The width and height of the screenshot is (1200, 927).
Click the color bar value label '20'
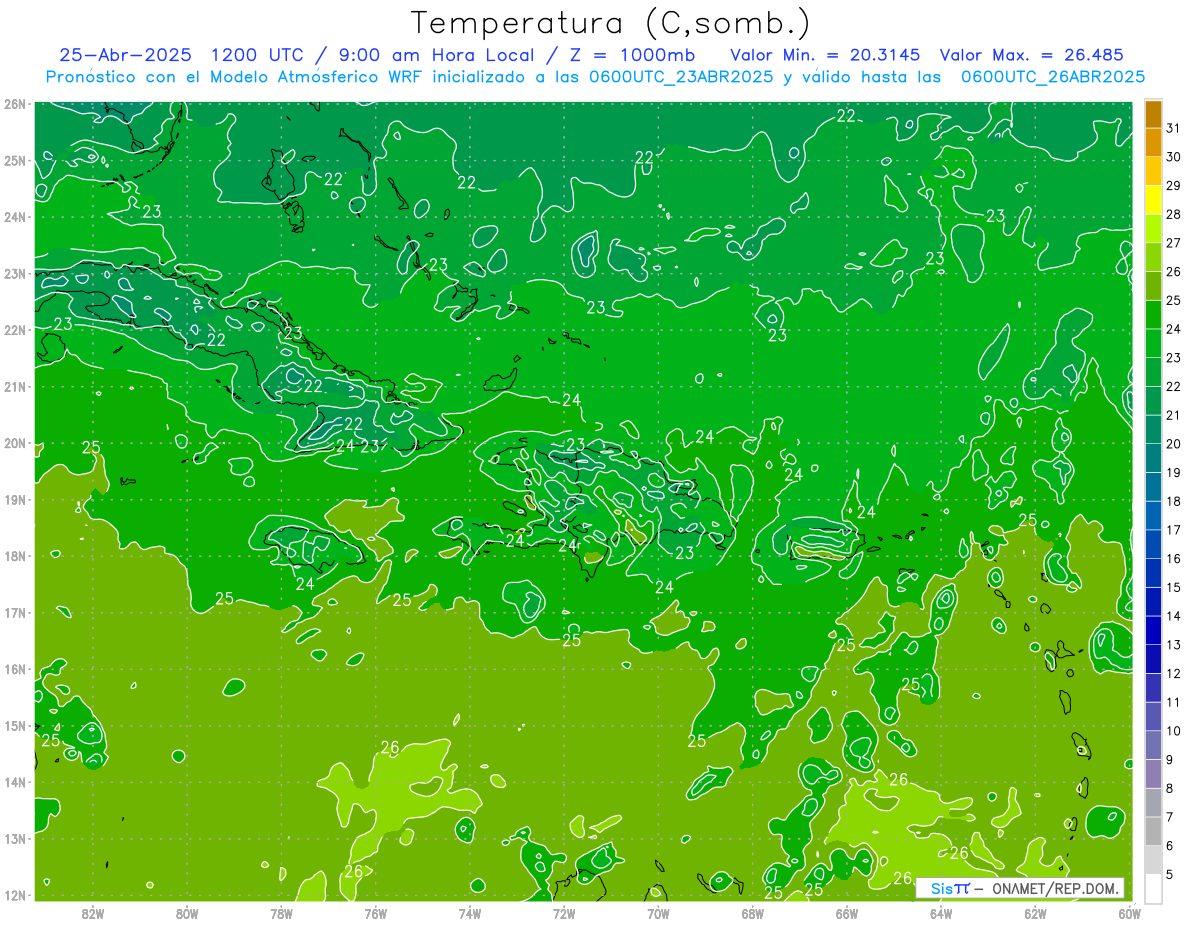click(x=1173, y=443)
